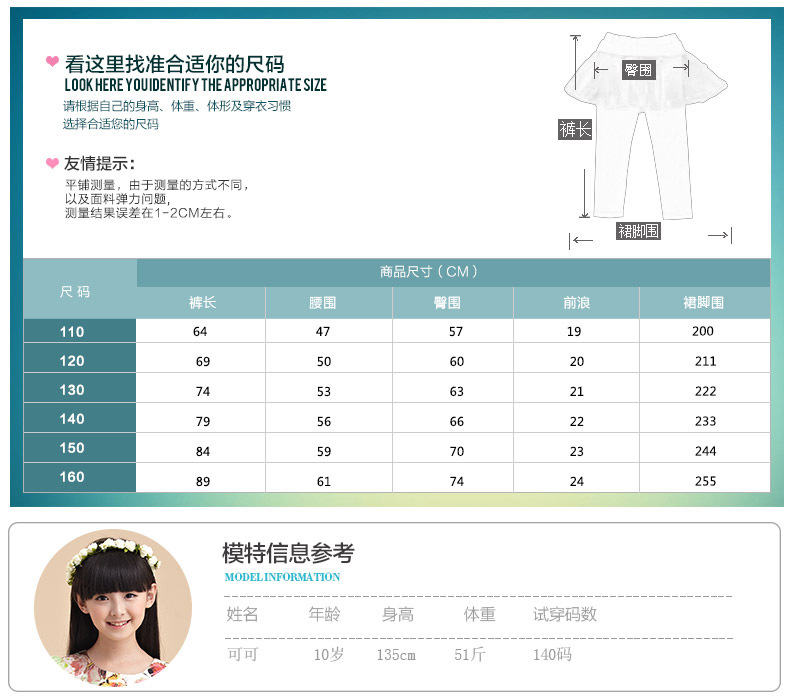Viewport: 790px width, 699px height.
Task: Select the 腰围 column header
Action: [322, 303]
